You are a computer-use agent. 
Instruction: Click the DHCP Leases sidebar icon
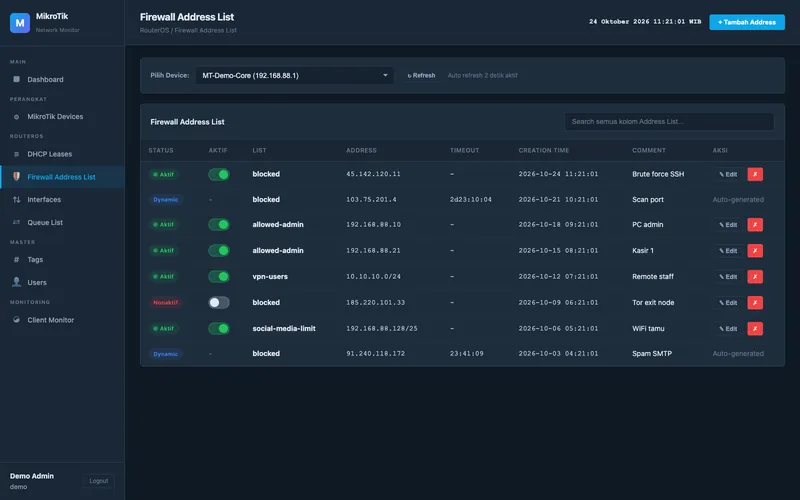pyautogui.click(x=16, y=154)
